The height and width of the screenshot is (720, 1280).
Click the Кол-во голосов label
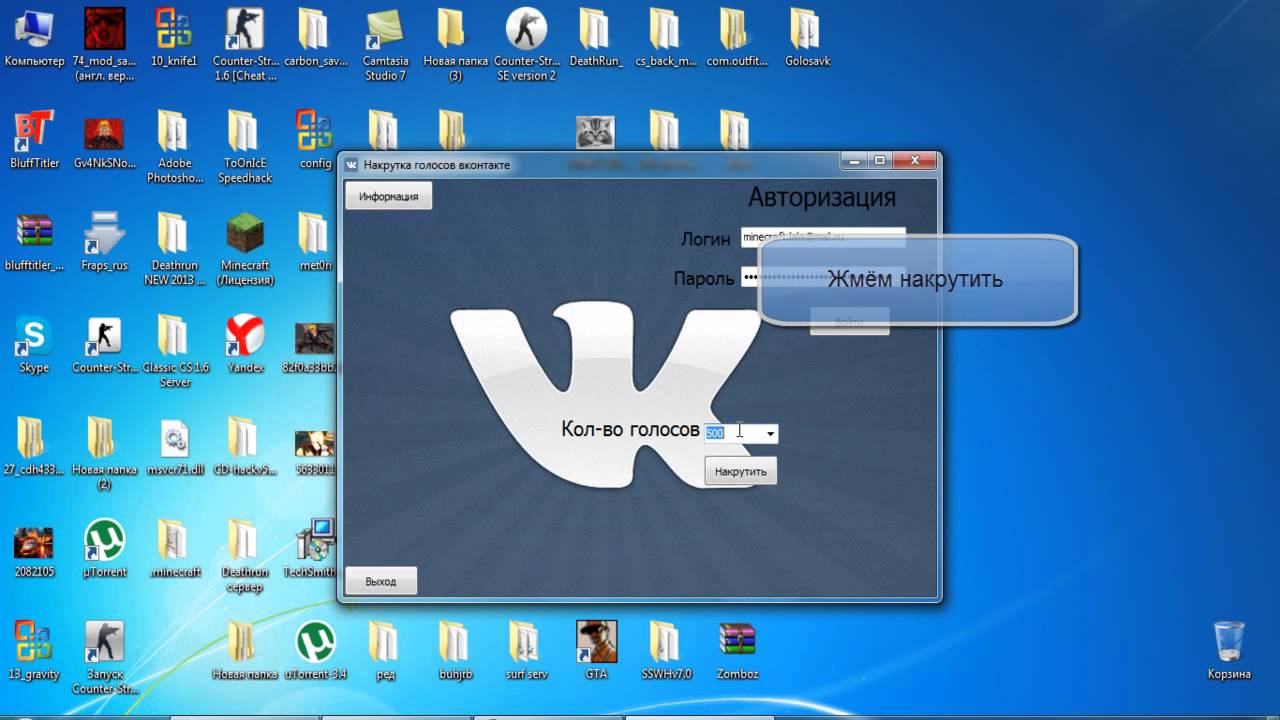(630, 429)
